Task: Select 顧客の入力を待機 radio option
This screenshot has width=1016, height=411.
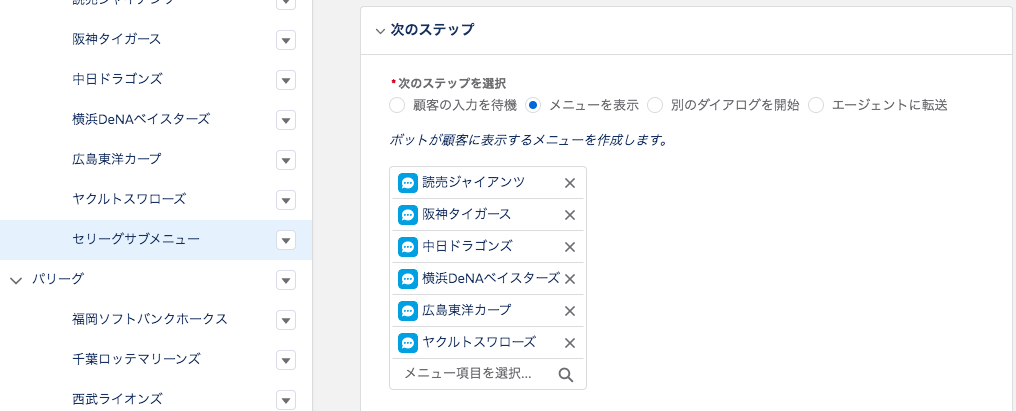Action: click(397, 105)
